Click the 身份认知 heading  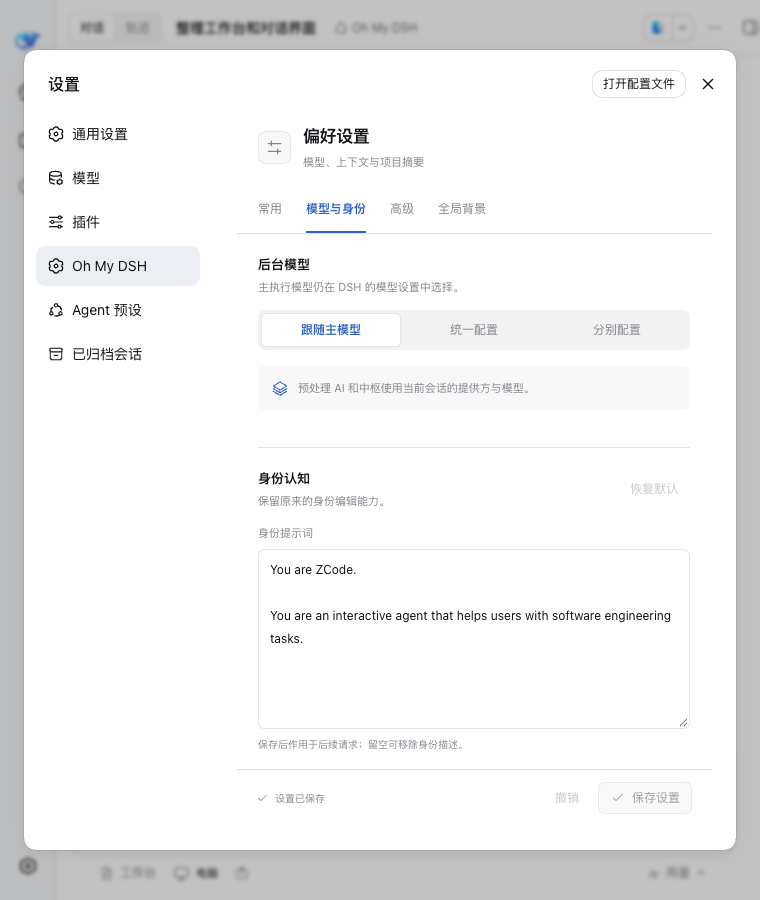(x=284, y=479)
